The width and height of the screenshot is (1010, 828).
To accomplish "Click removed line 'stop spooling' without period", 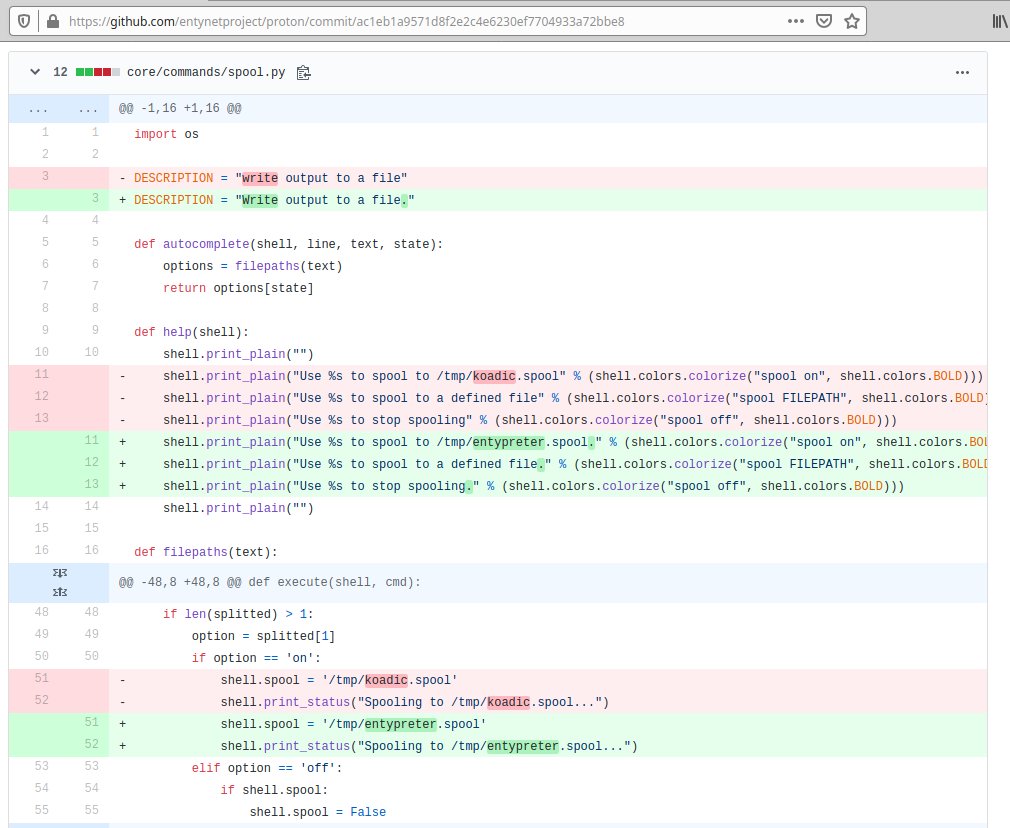I will 498,420.
